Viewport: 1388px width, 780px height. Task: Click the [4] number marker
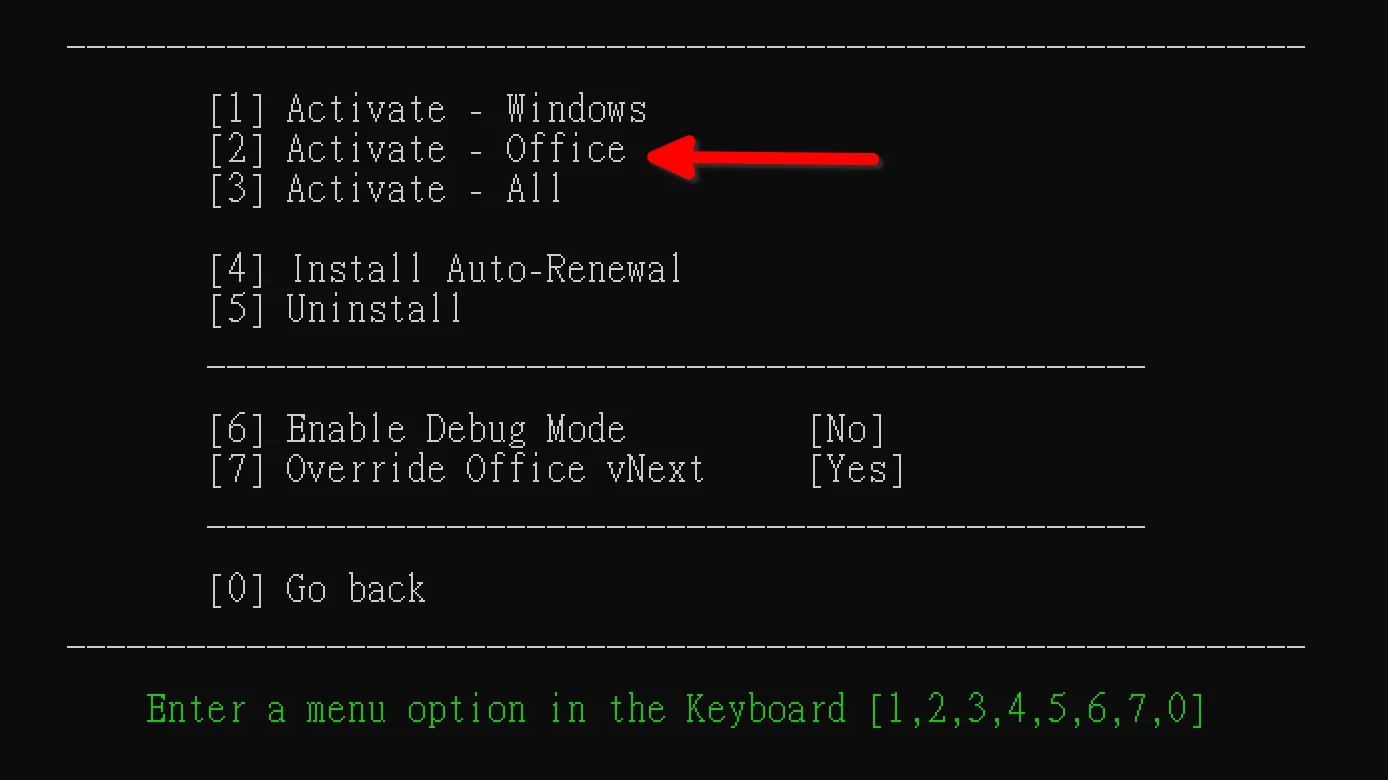point(237,269)
